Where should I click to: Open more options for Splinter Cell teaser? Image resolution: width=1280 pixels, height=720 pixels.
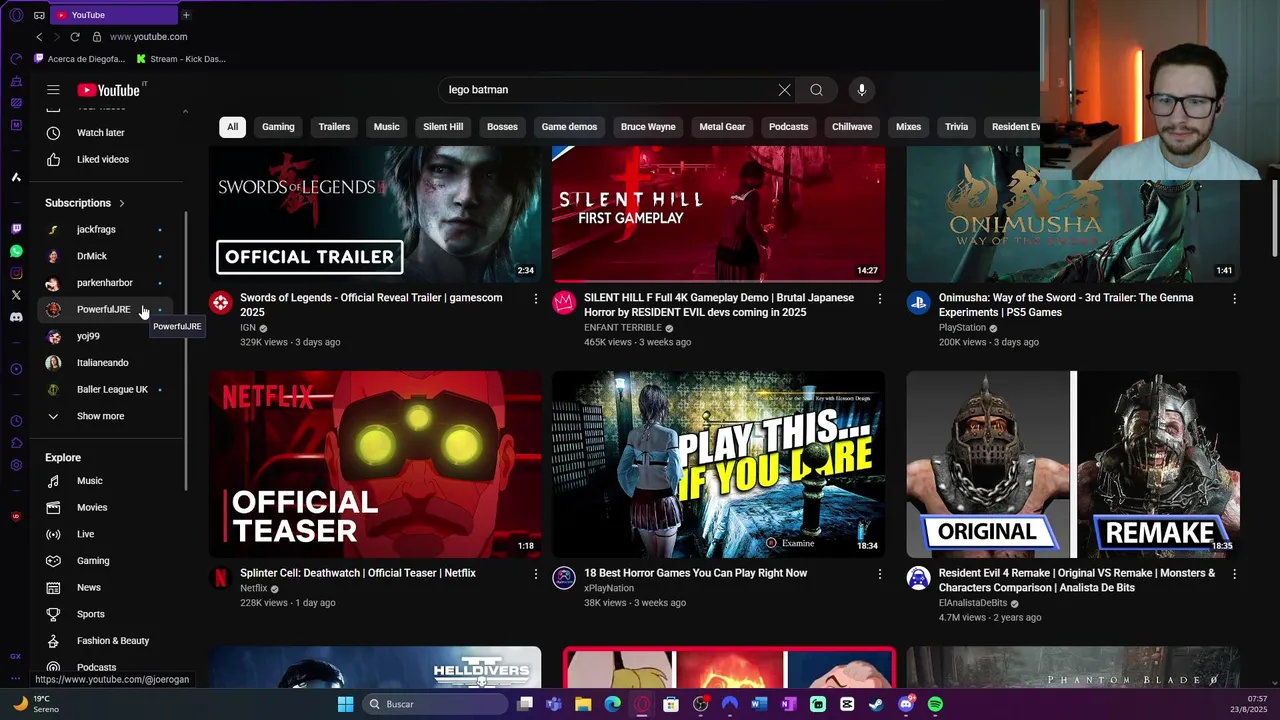(535, 574)
